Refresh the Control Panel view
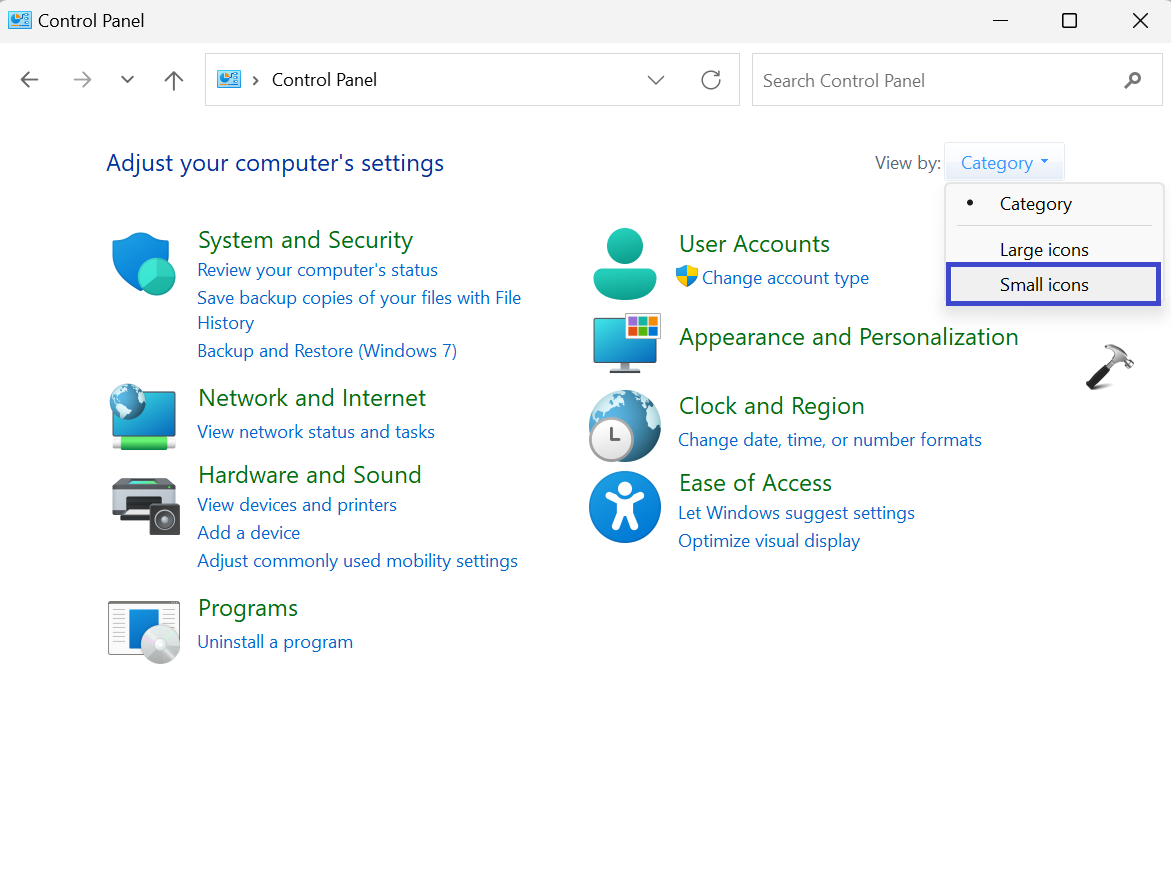This screenshot has height=870, width=1171. pos(711,80)
